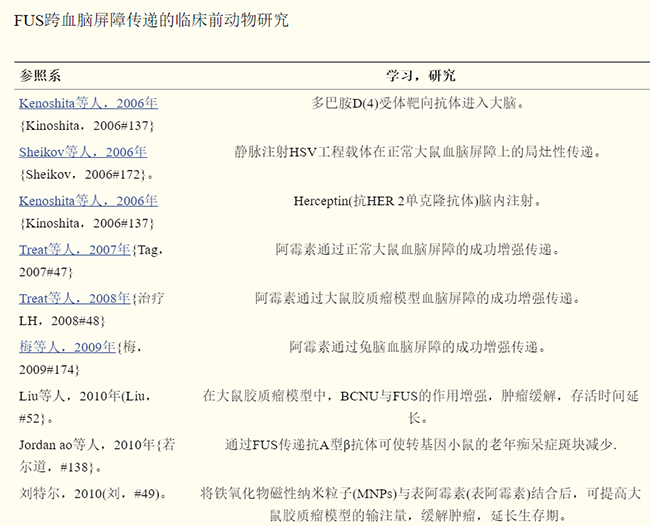Select the citation text 2009#174}

49,369
